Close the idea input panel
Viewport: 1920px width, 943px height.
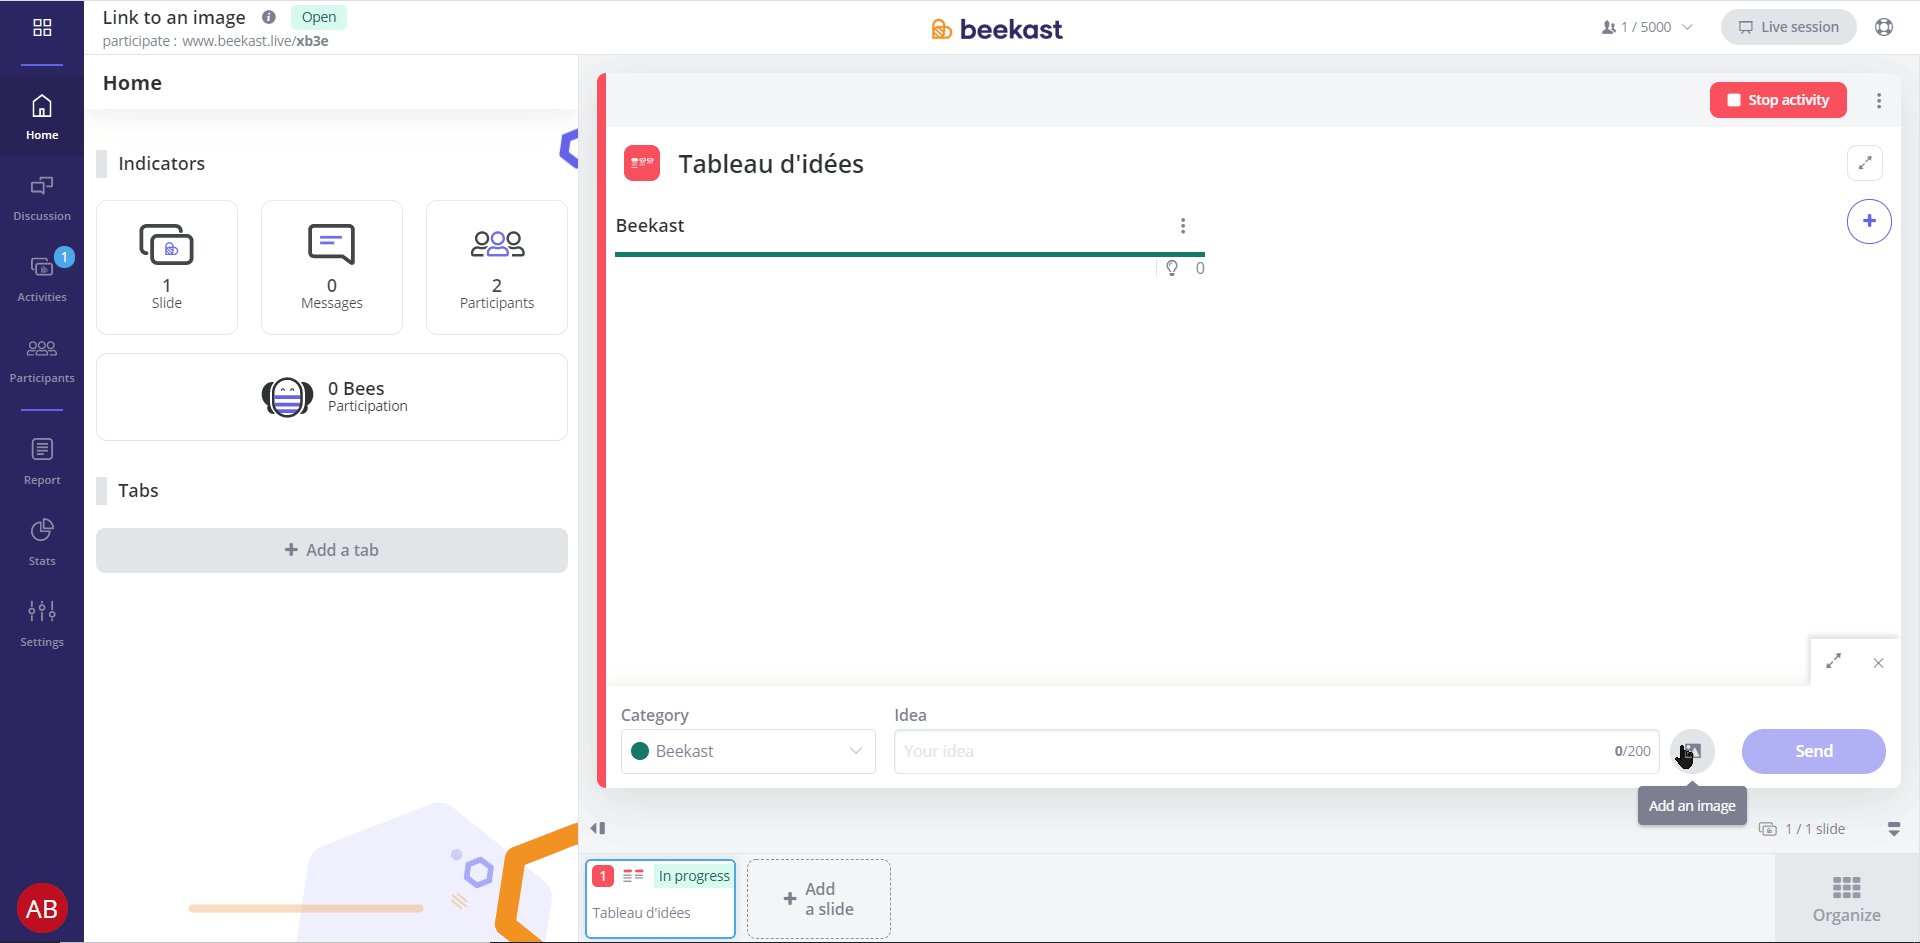pos(1878,663)
